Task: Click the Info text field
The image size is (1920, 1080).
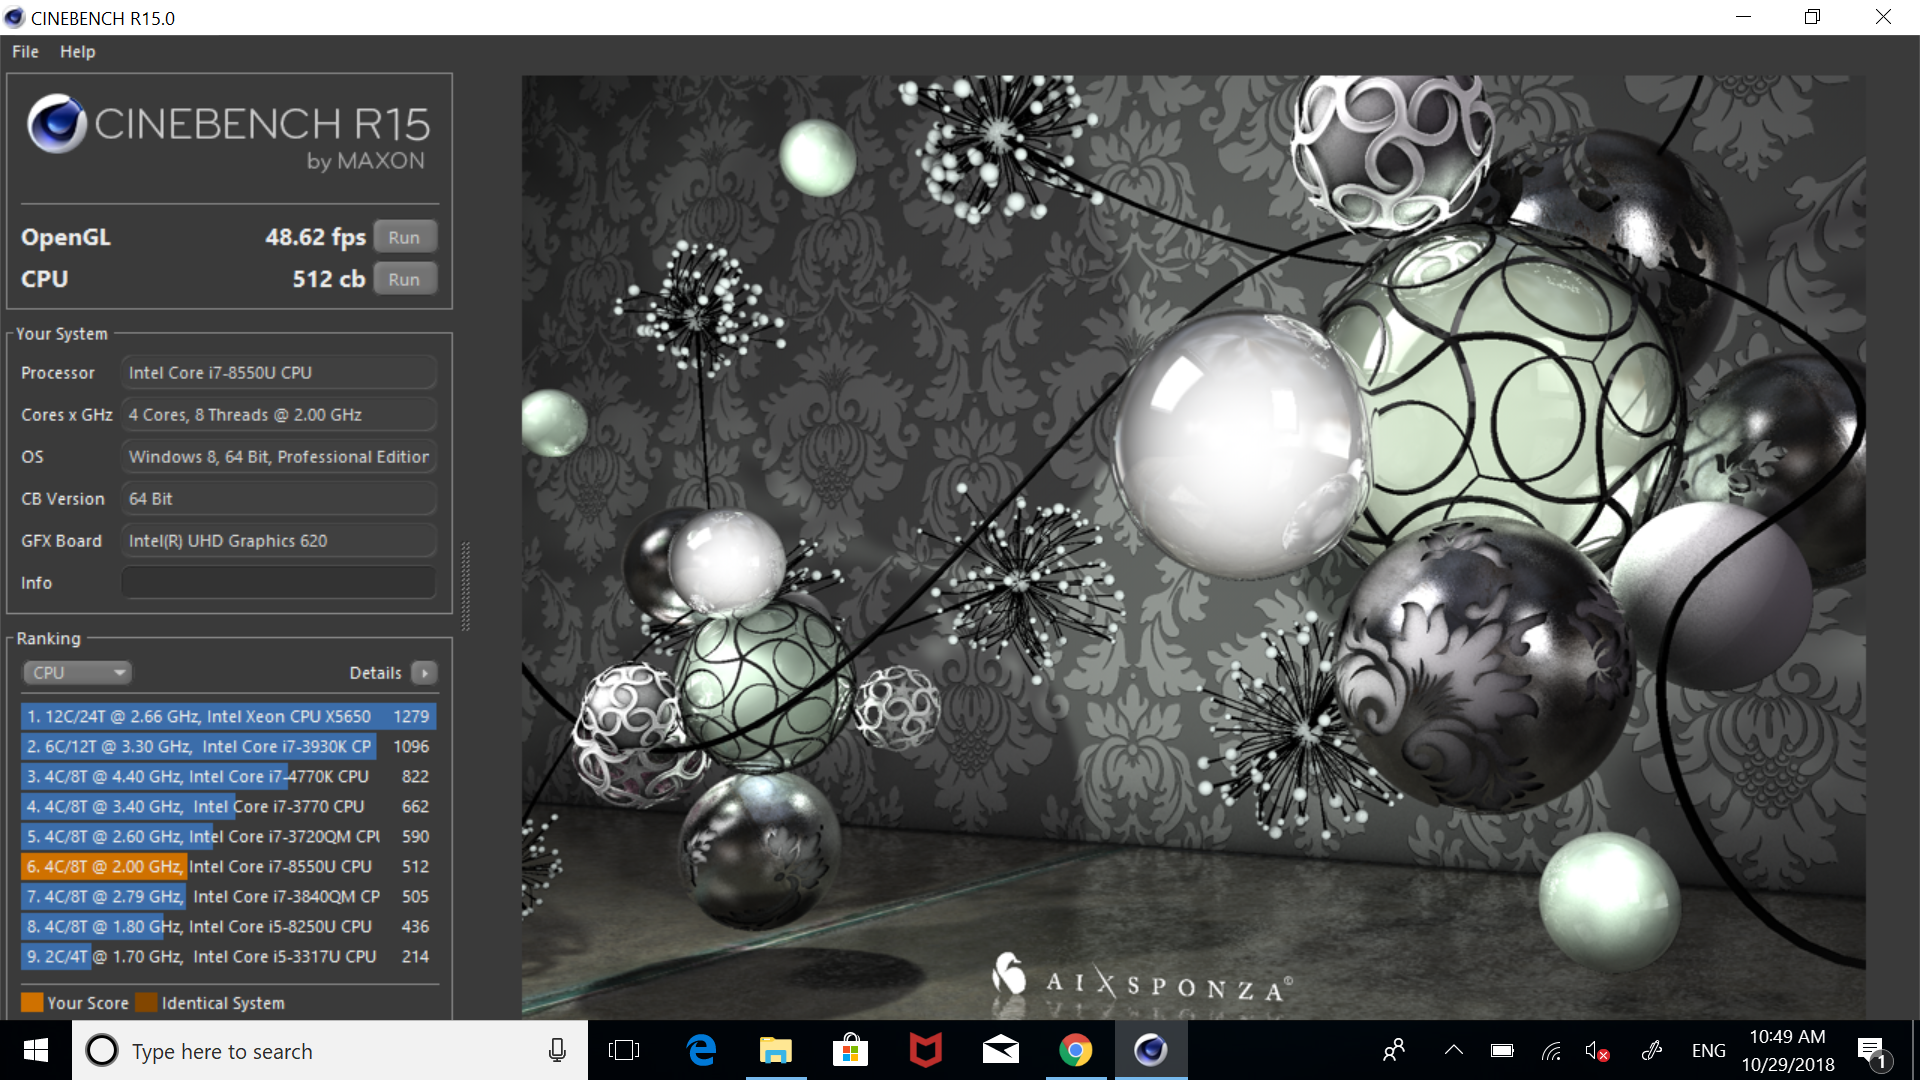Action: 279,582
